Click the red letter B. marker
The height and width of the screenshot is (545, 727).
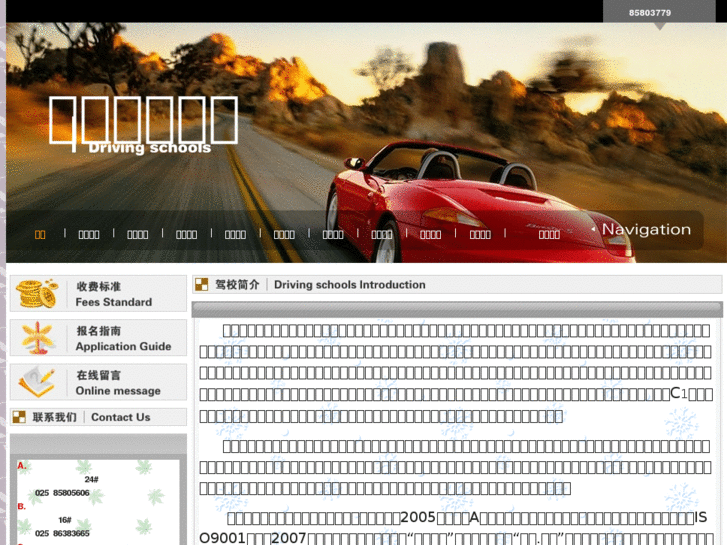click(x=22, y=507)
